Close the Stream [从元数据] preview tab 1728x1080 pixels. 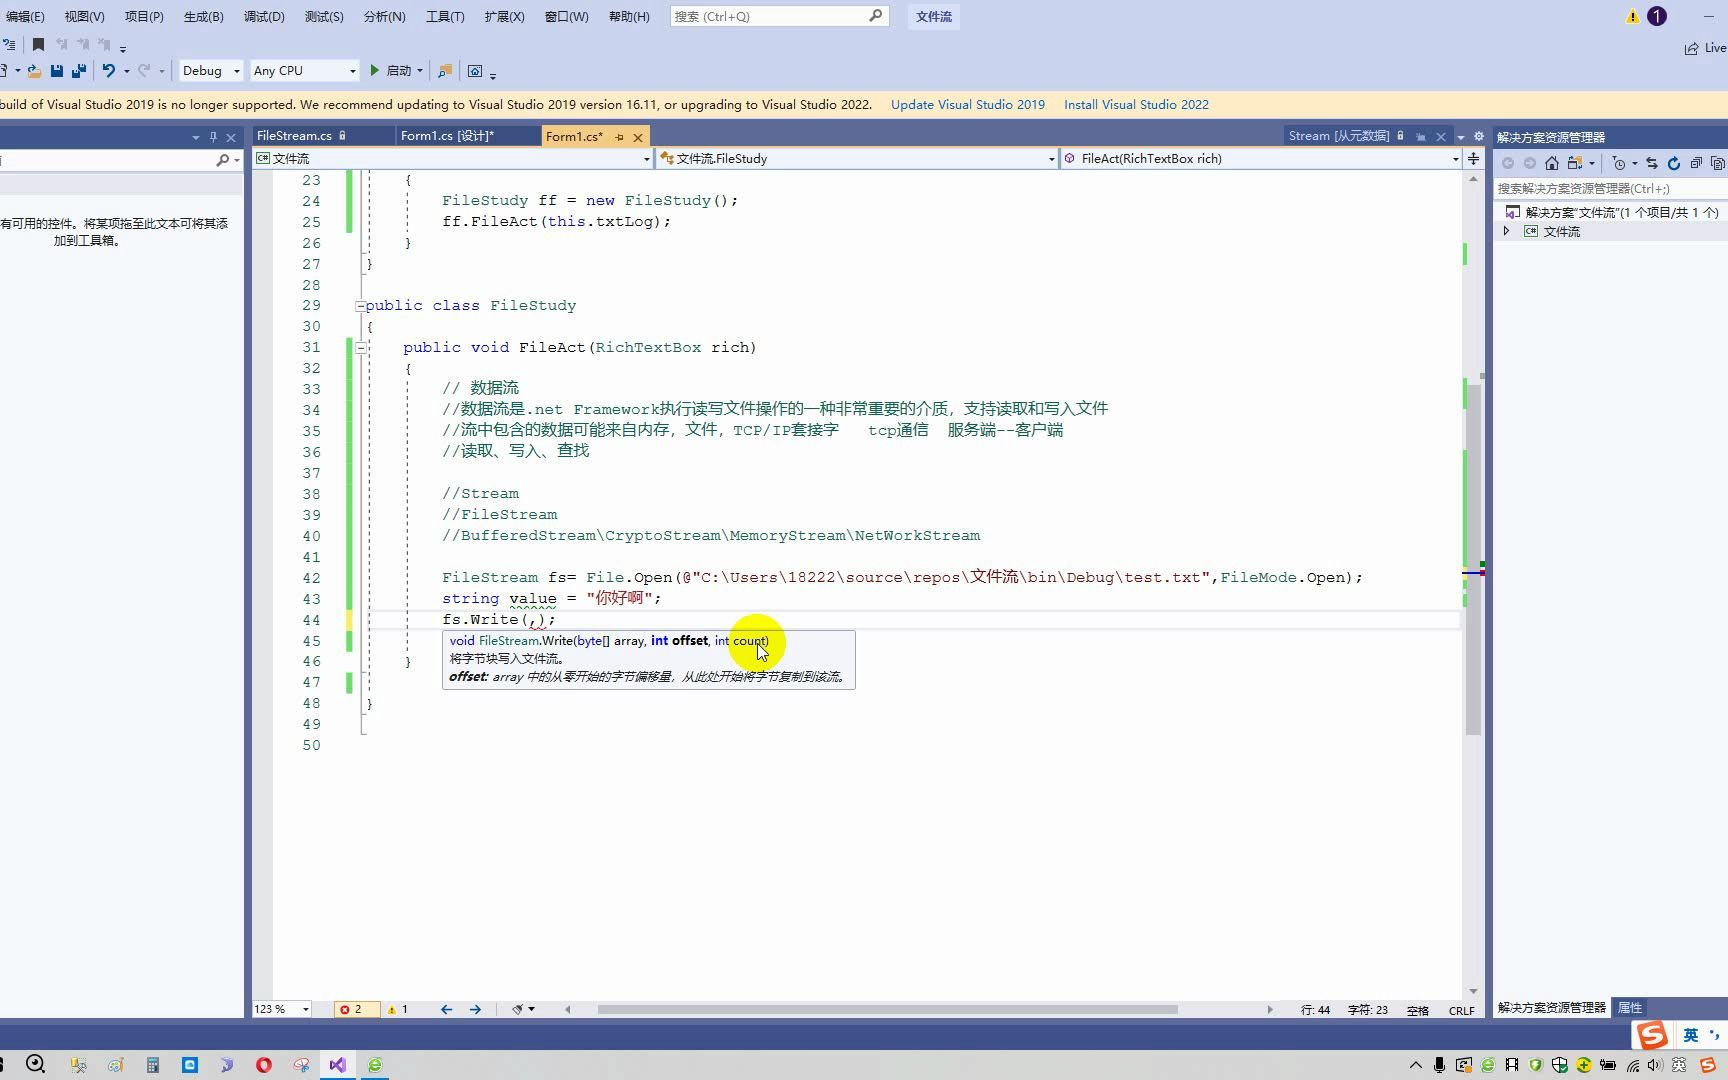tap(1441, 137)
